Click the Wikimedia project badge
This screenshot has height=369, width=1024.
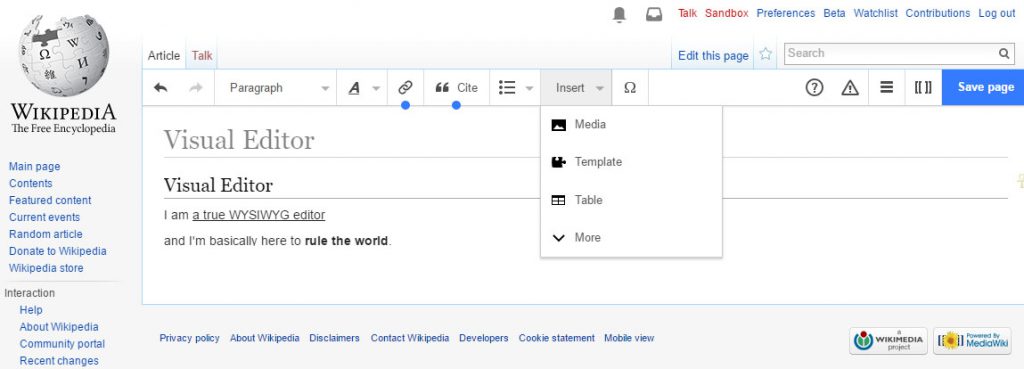pyautogui.click(x=888, y=341)
